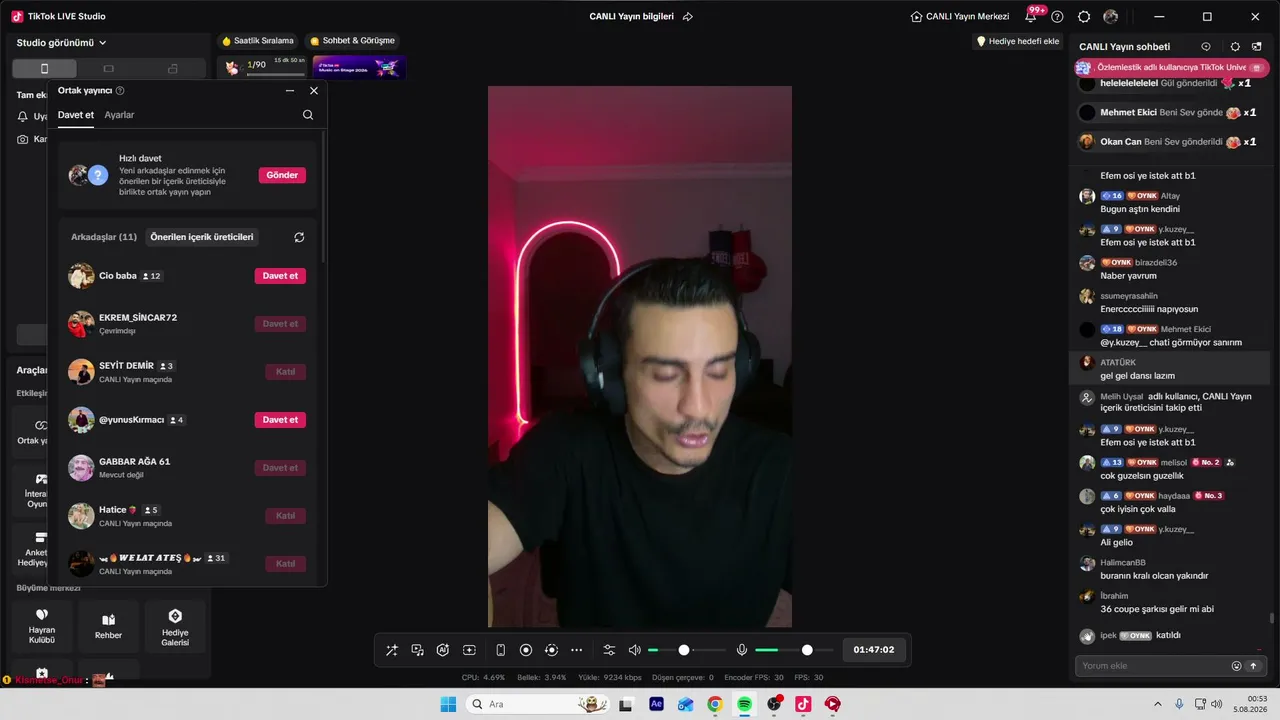Select the landscape layout toggle
This screenshot has height=720, width=1280.
click(109, 69)
